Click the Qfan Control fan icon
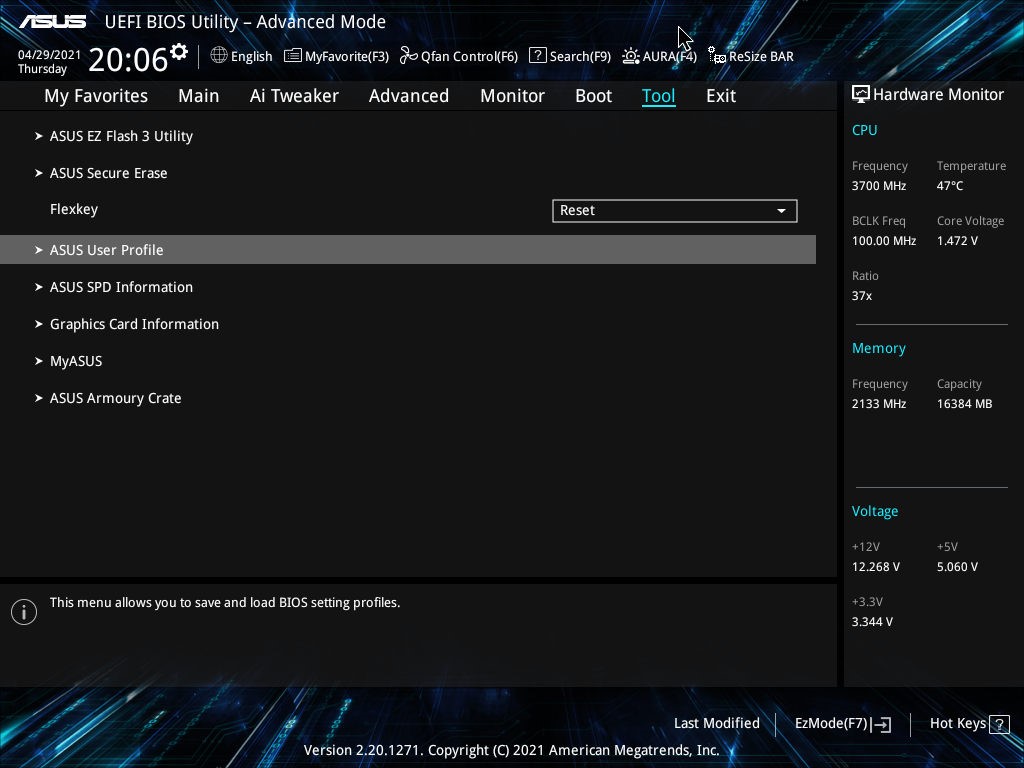Image resolution: width=1024 pixels, height=768 pixels. [x=409, y=56]
